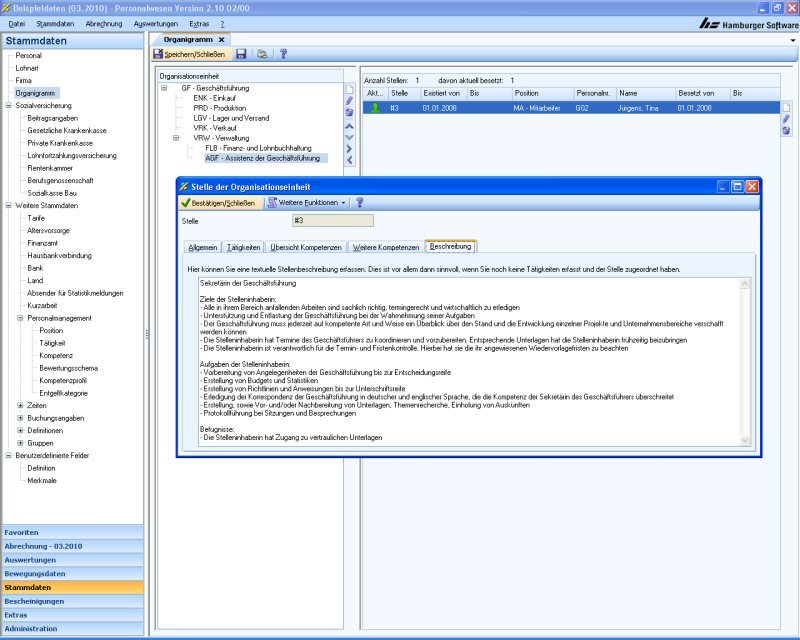Move organisational unit up with up arrow

[349, 125]
